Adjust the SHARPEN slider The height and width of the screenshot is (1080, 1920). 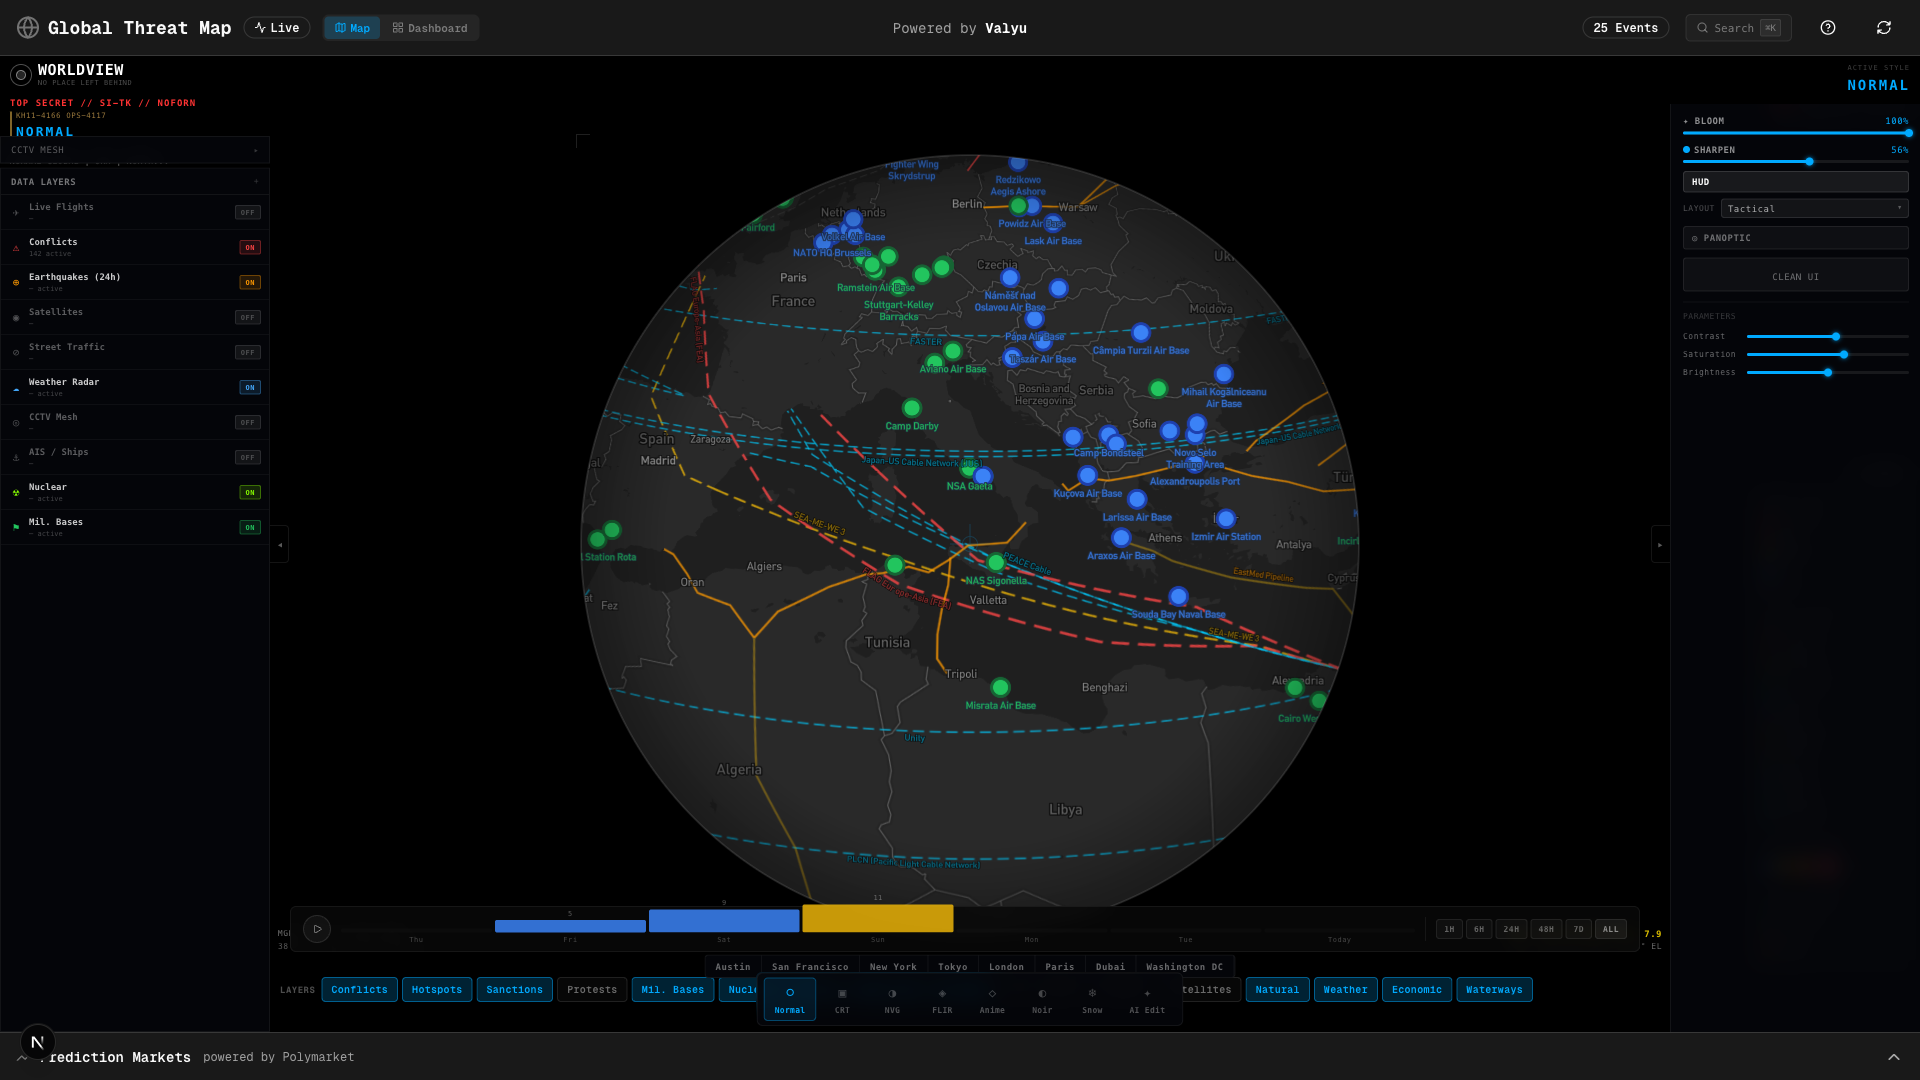click(1810, 161)
